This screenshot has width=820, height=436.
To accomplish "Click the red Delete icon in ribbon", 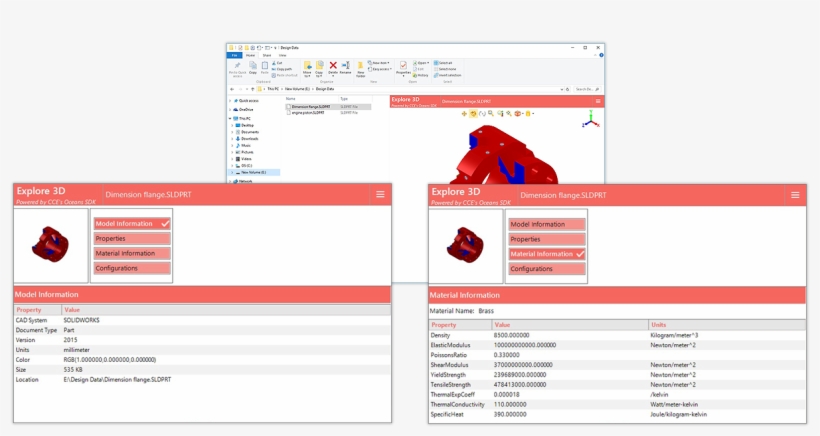I will click(333, 65).
